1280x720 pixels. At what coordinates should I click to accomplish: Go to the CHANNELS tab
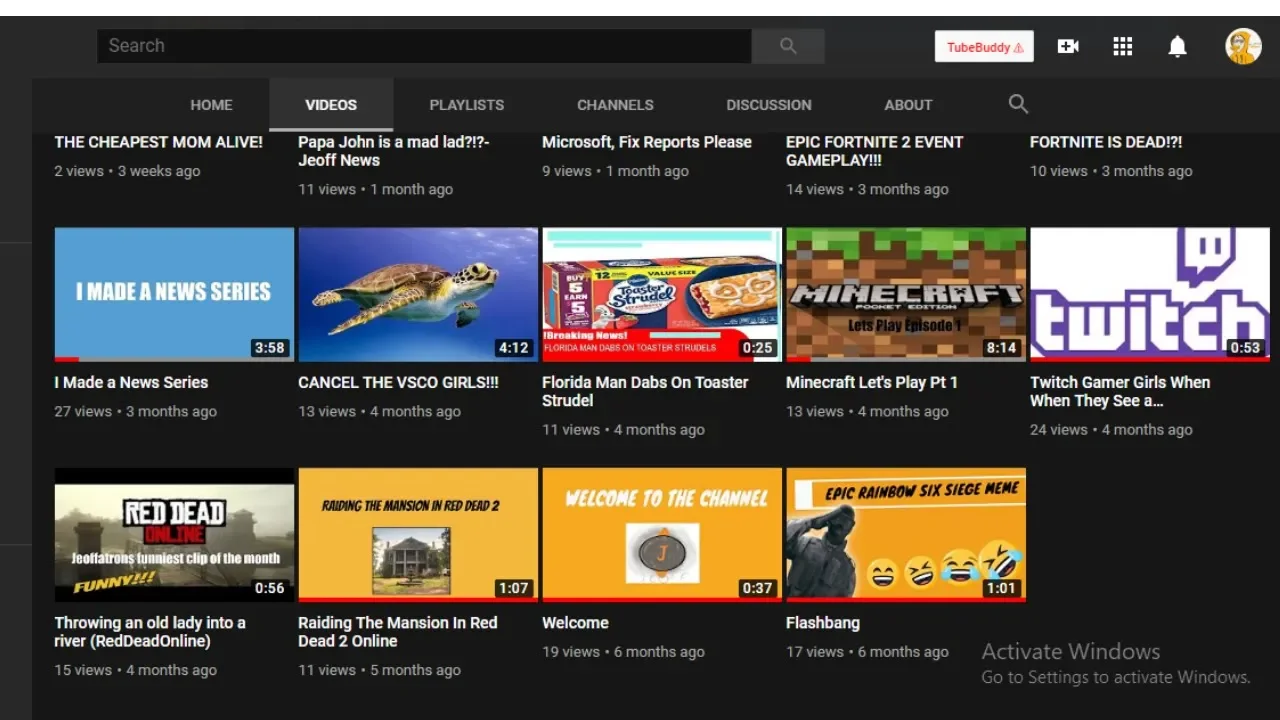615,105
